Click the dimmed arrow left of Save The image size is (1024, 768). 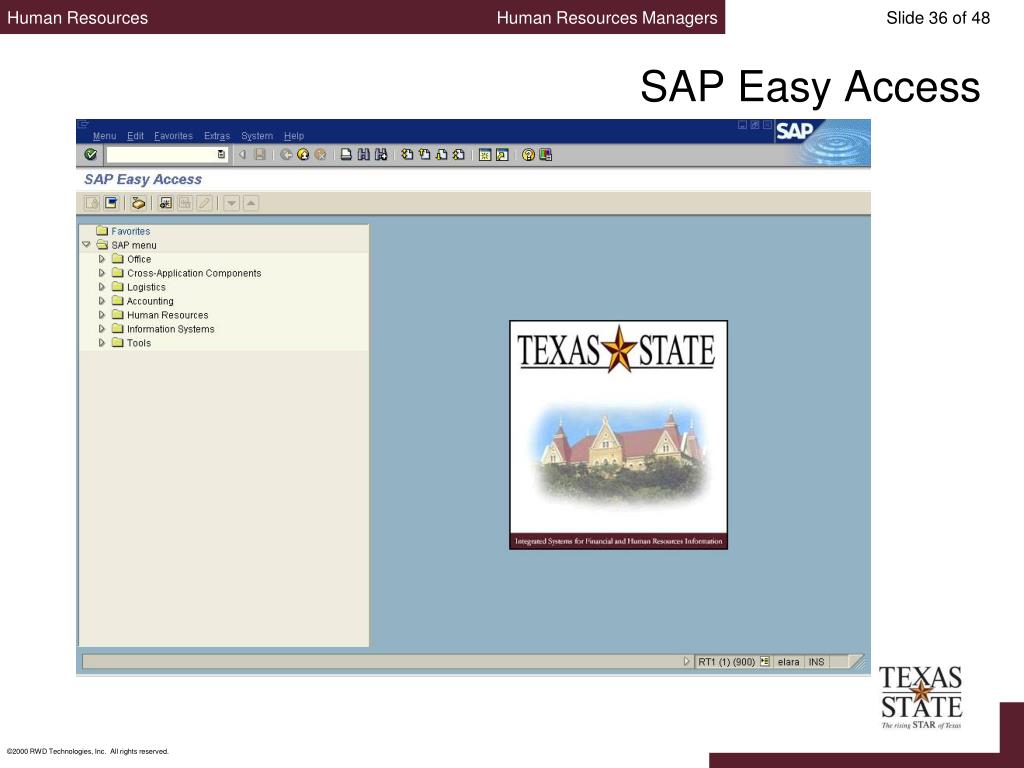coord(242,155)
